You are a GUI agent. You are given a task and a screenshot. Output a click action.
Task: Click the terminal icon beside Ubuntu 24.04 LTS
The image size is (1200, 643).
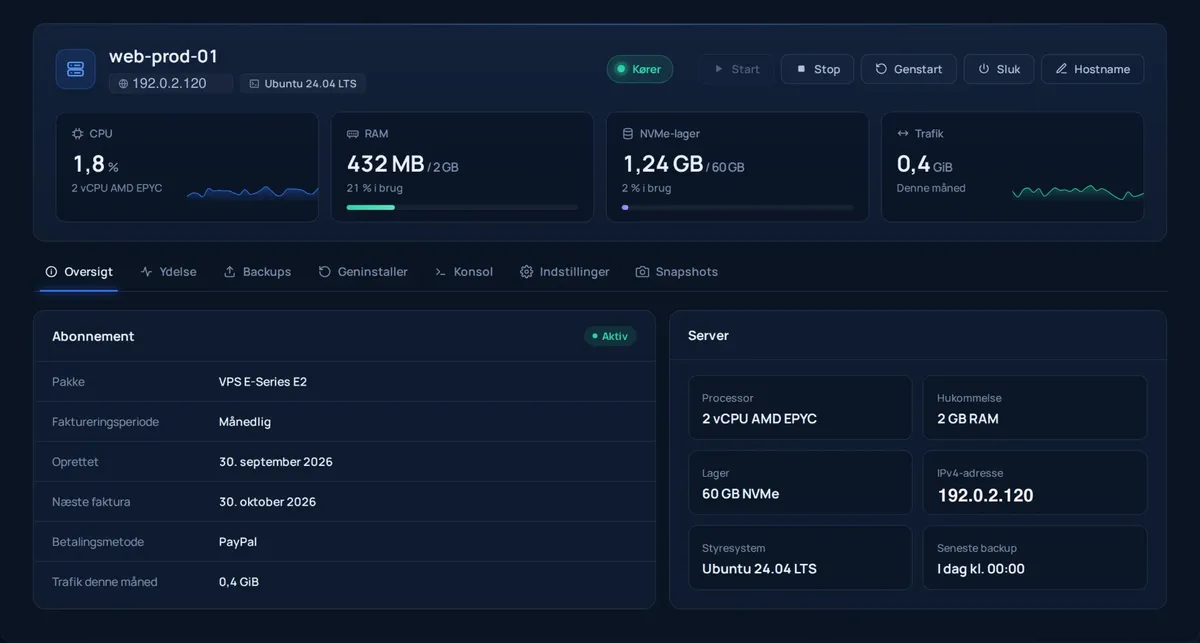[x=254, y=84]
